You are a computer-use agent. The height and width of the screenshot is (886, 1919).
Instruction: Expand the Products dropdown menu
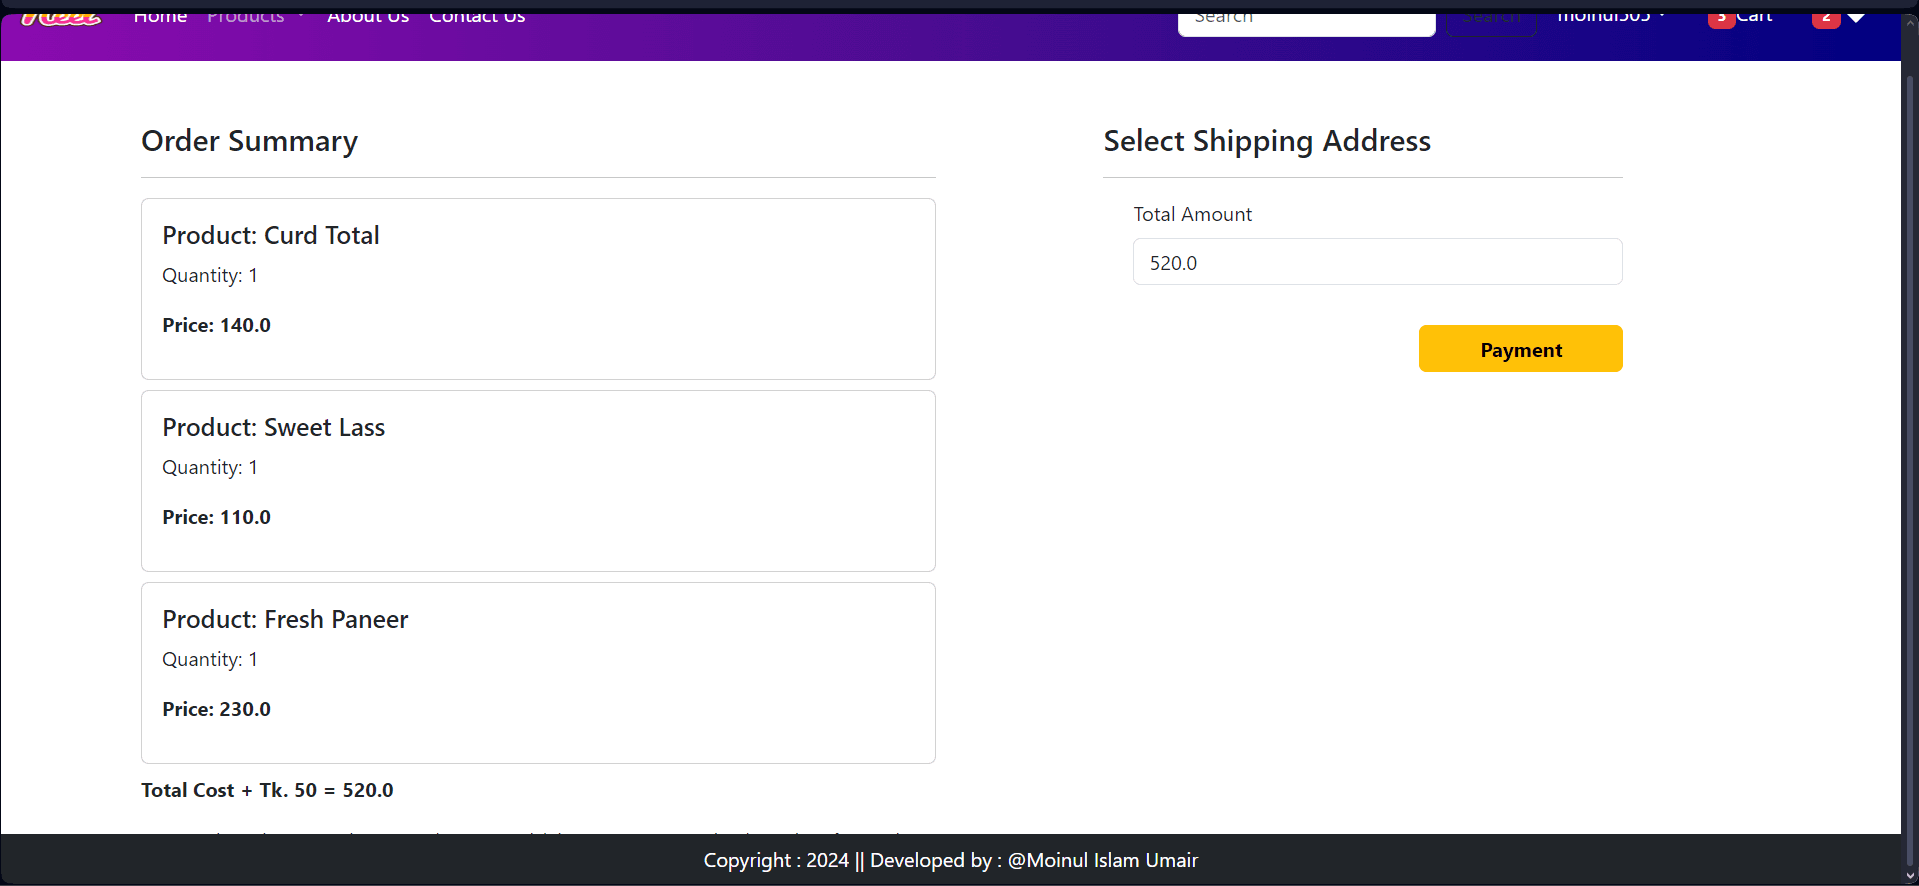255,18
